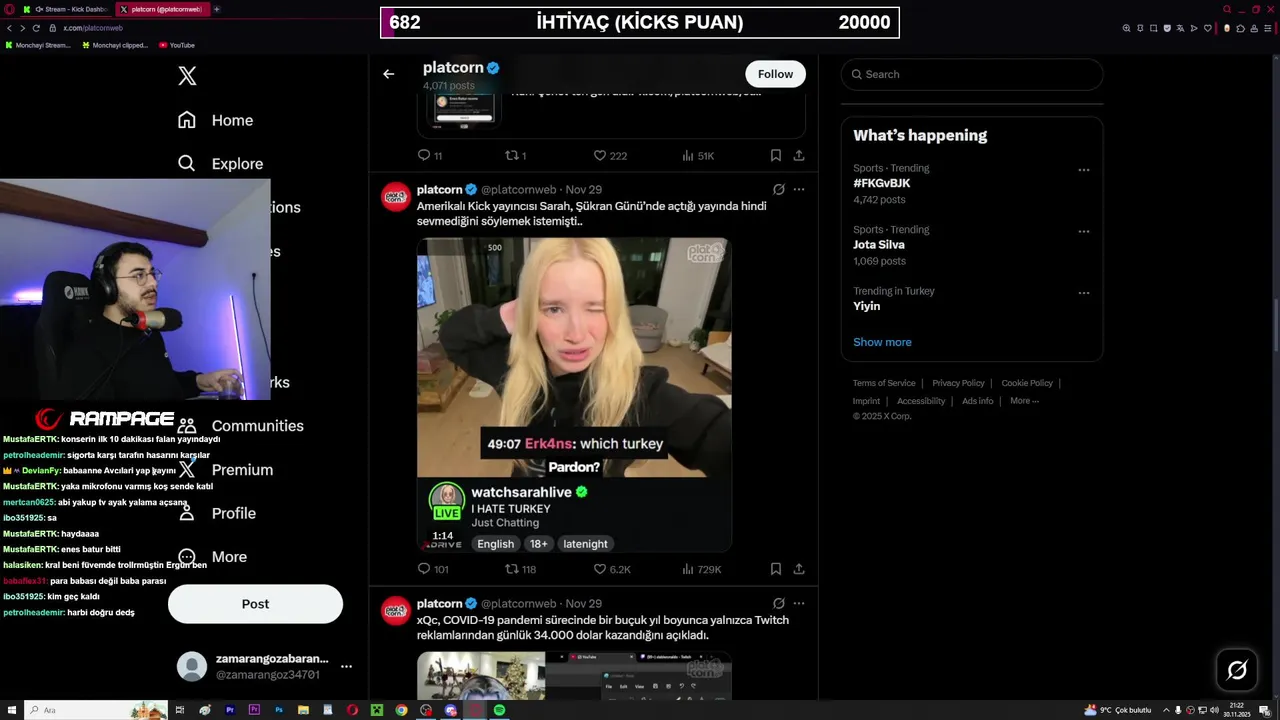Click the X search field
Viewport: 1280px width, 720px height.
(972, 74)
